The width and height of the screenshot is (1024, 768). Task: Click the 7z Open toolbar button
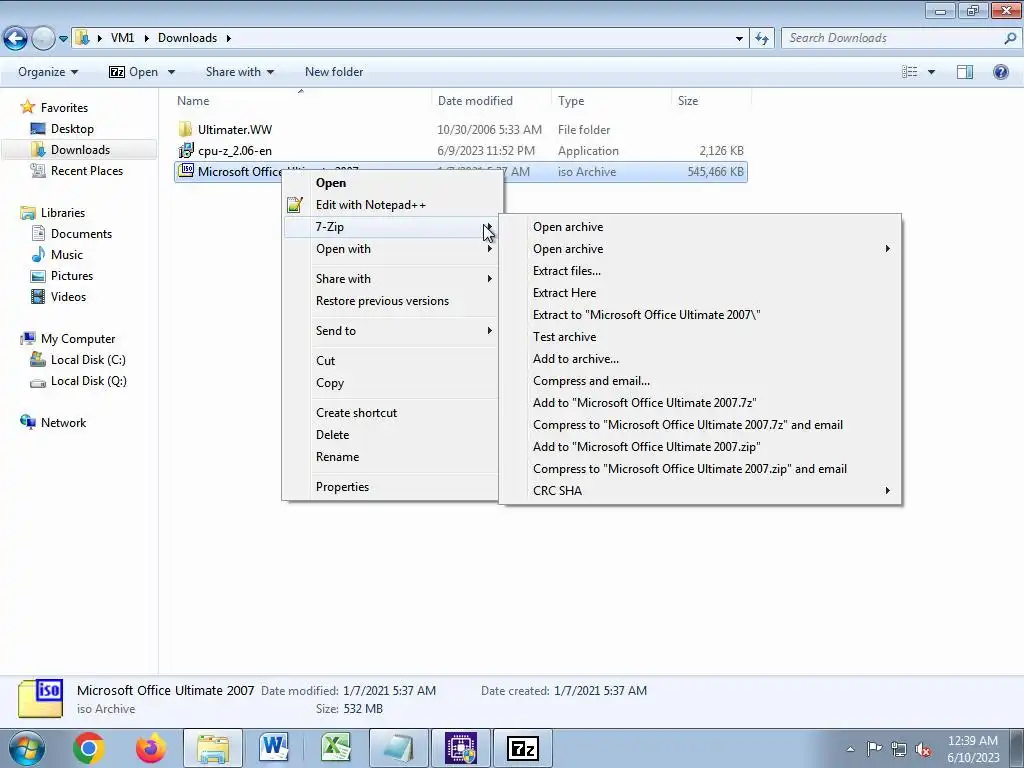coord(134,72)
